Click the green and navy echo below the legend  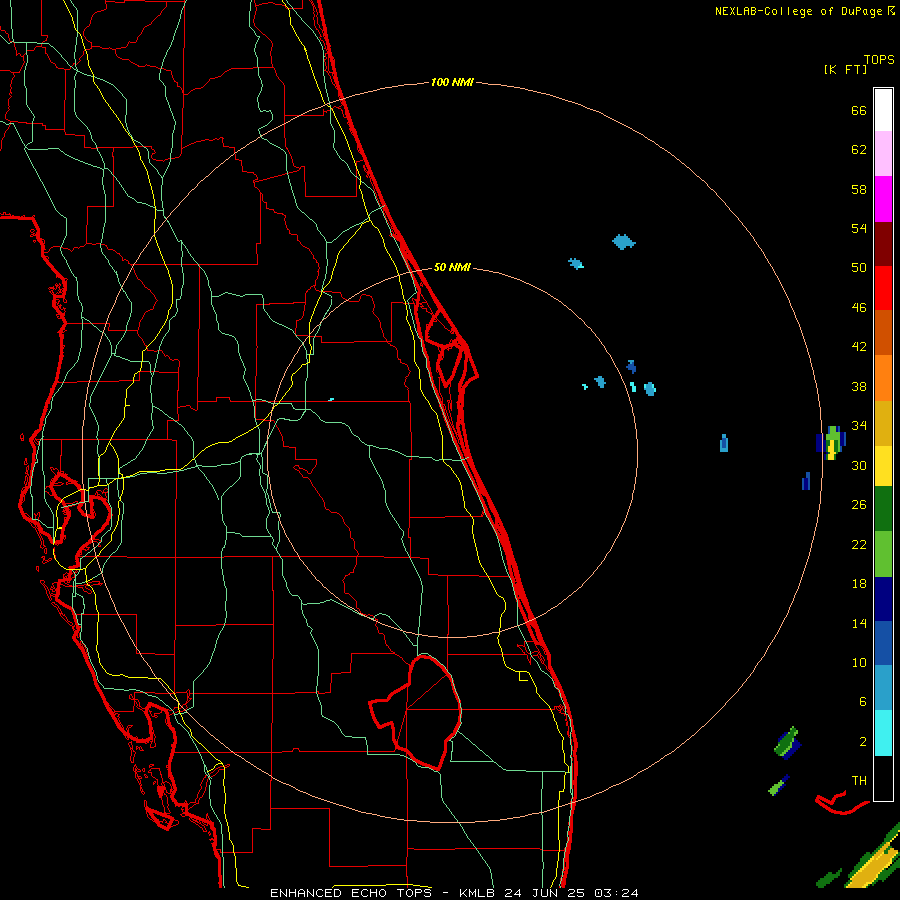tap(787, 743)
